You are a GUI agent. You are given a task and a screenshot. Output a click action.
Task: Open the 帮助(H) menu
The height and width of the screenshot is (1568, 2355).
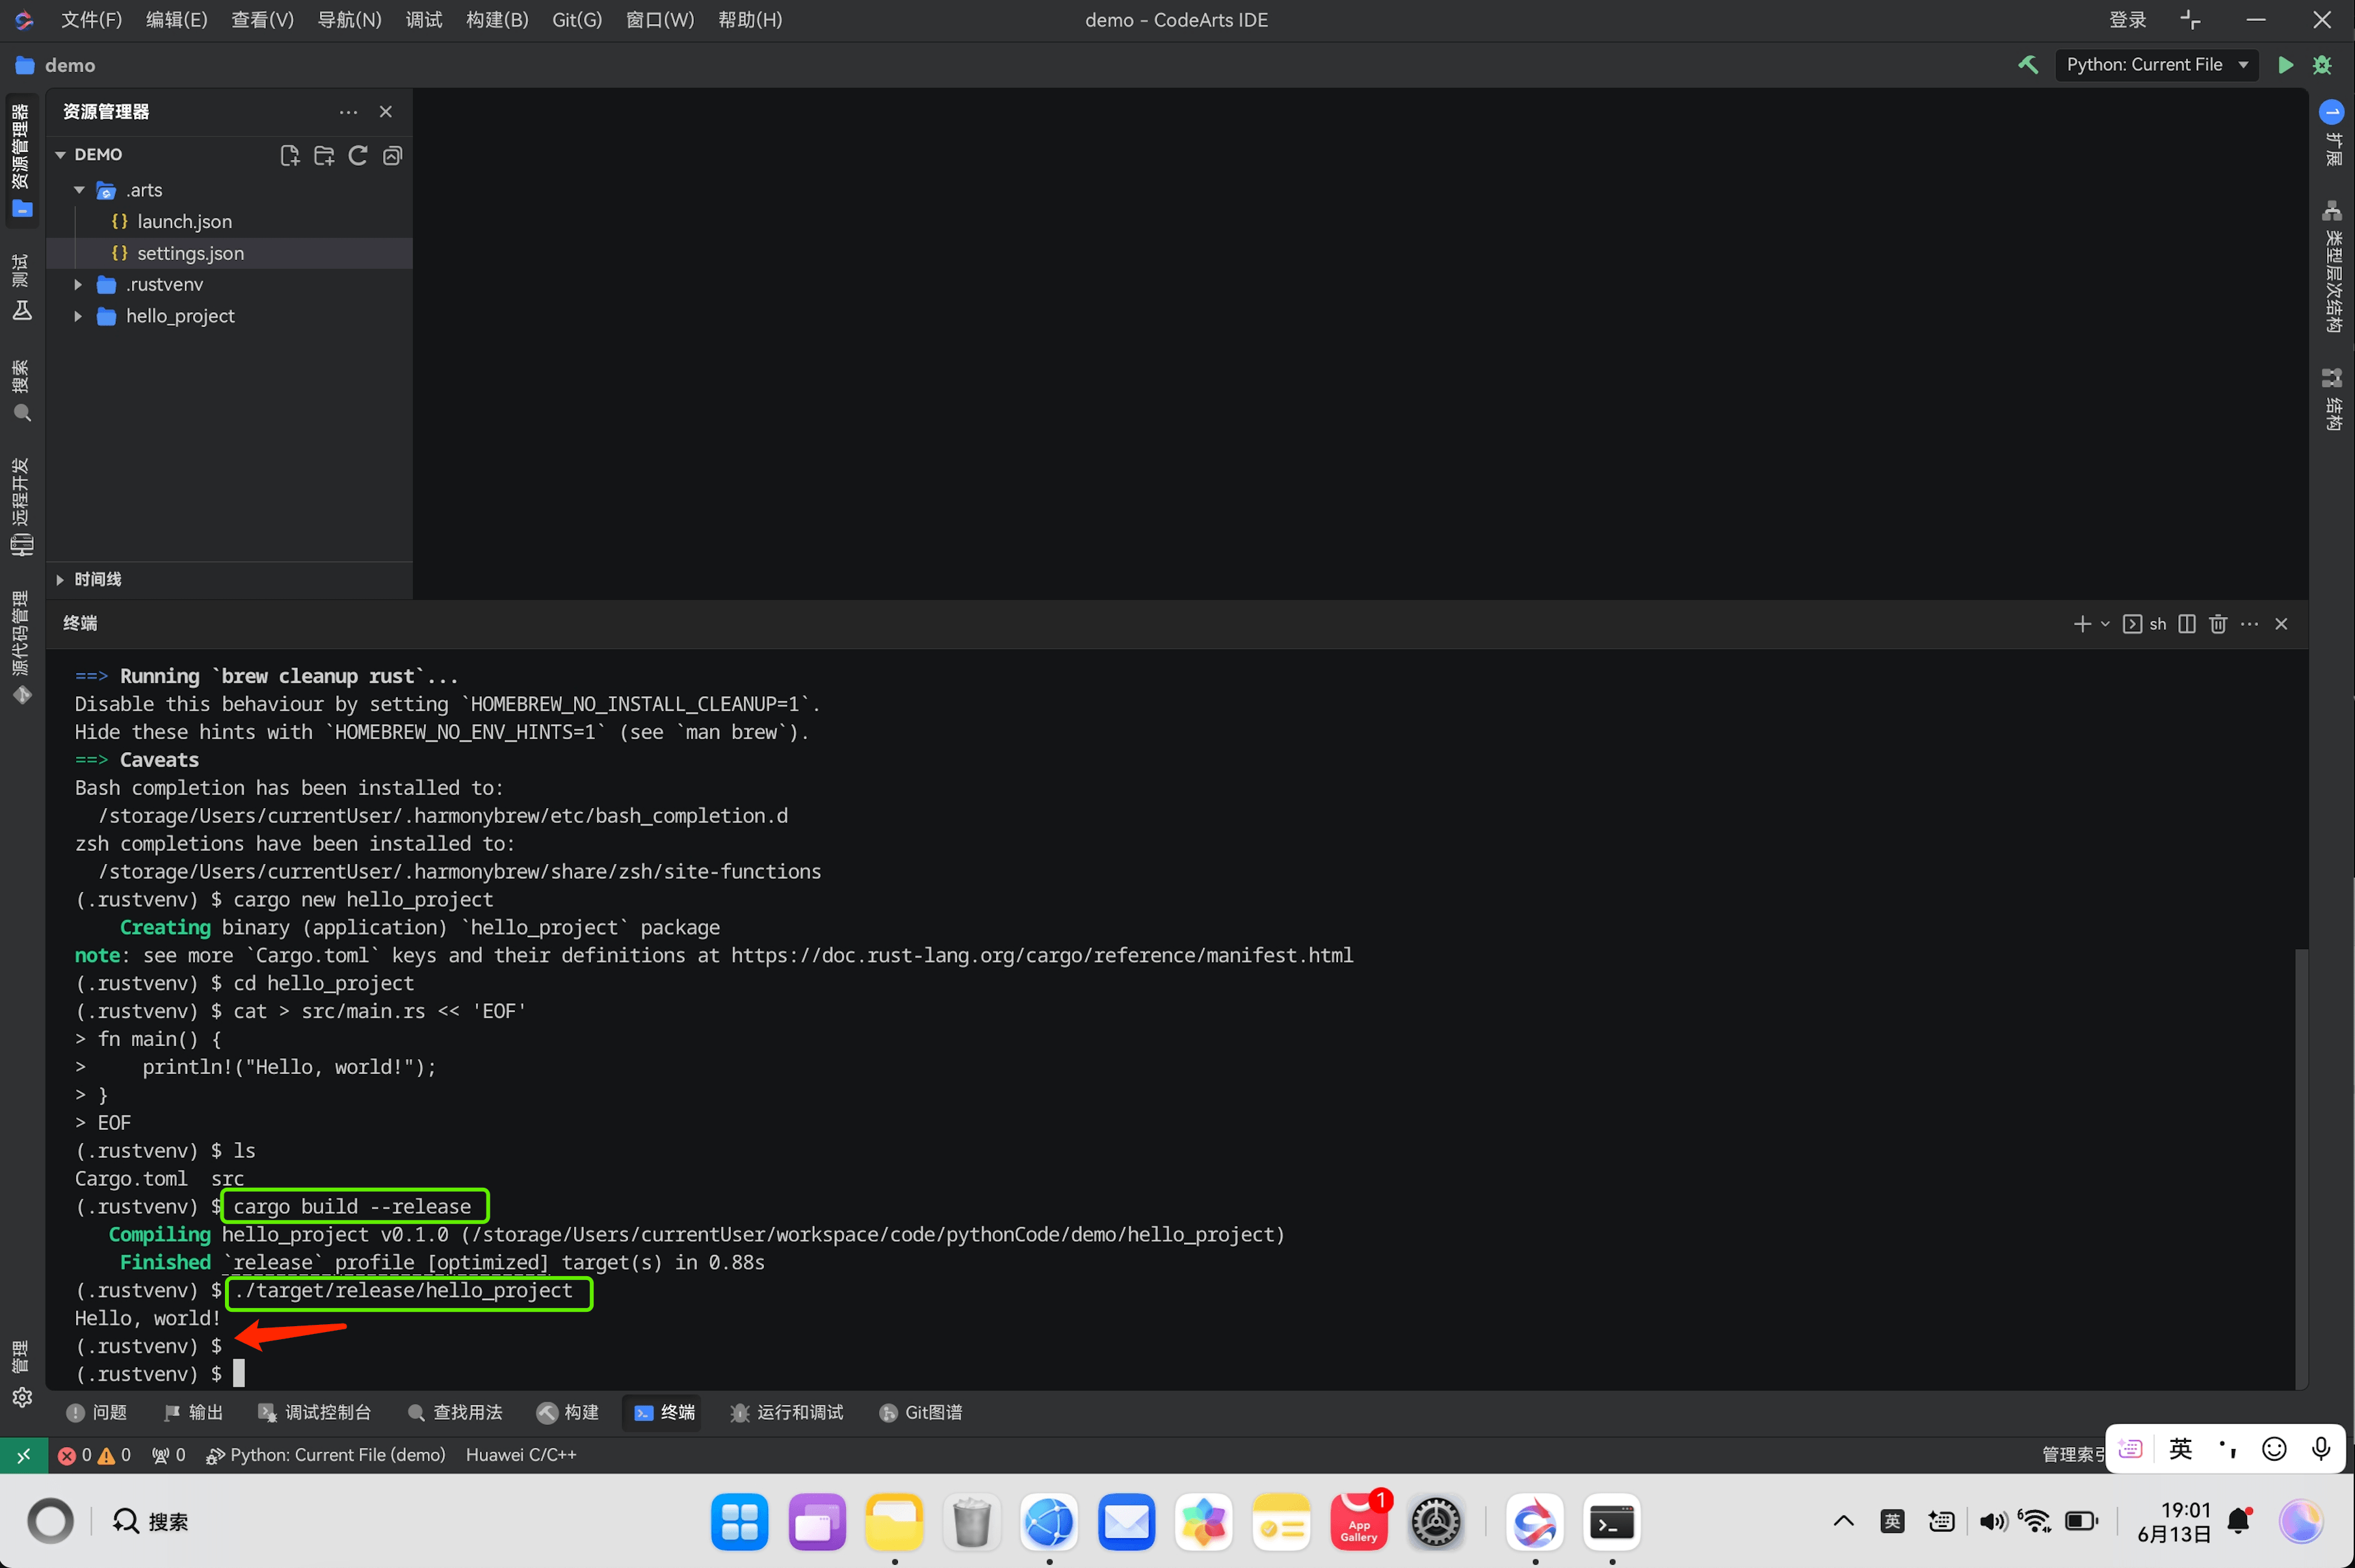[x=750, y=20]
